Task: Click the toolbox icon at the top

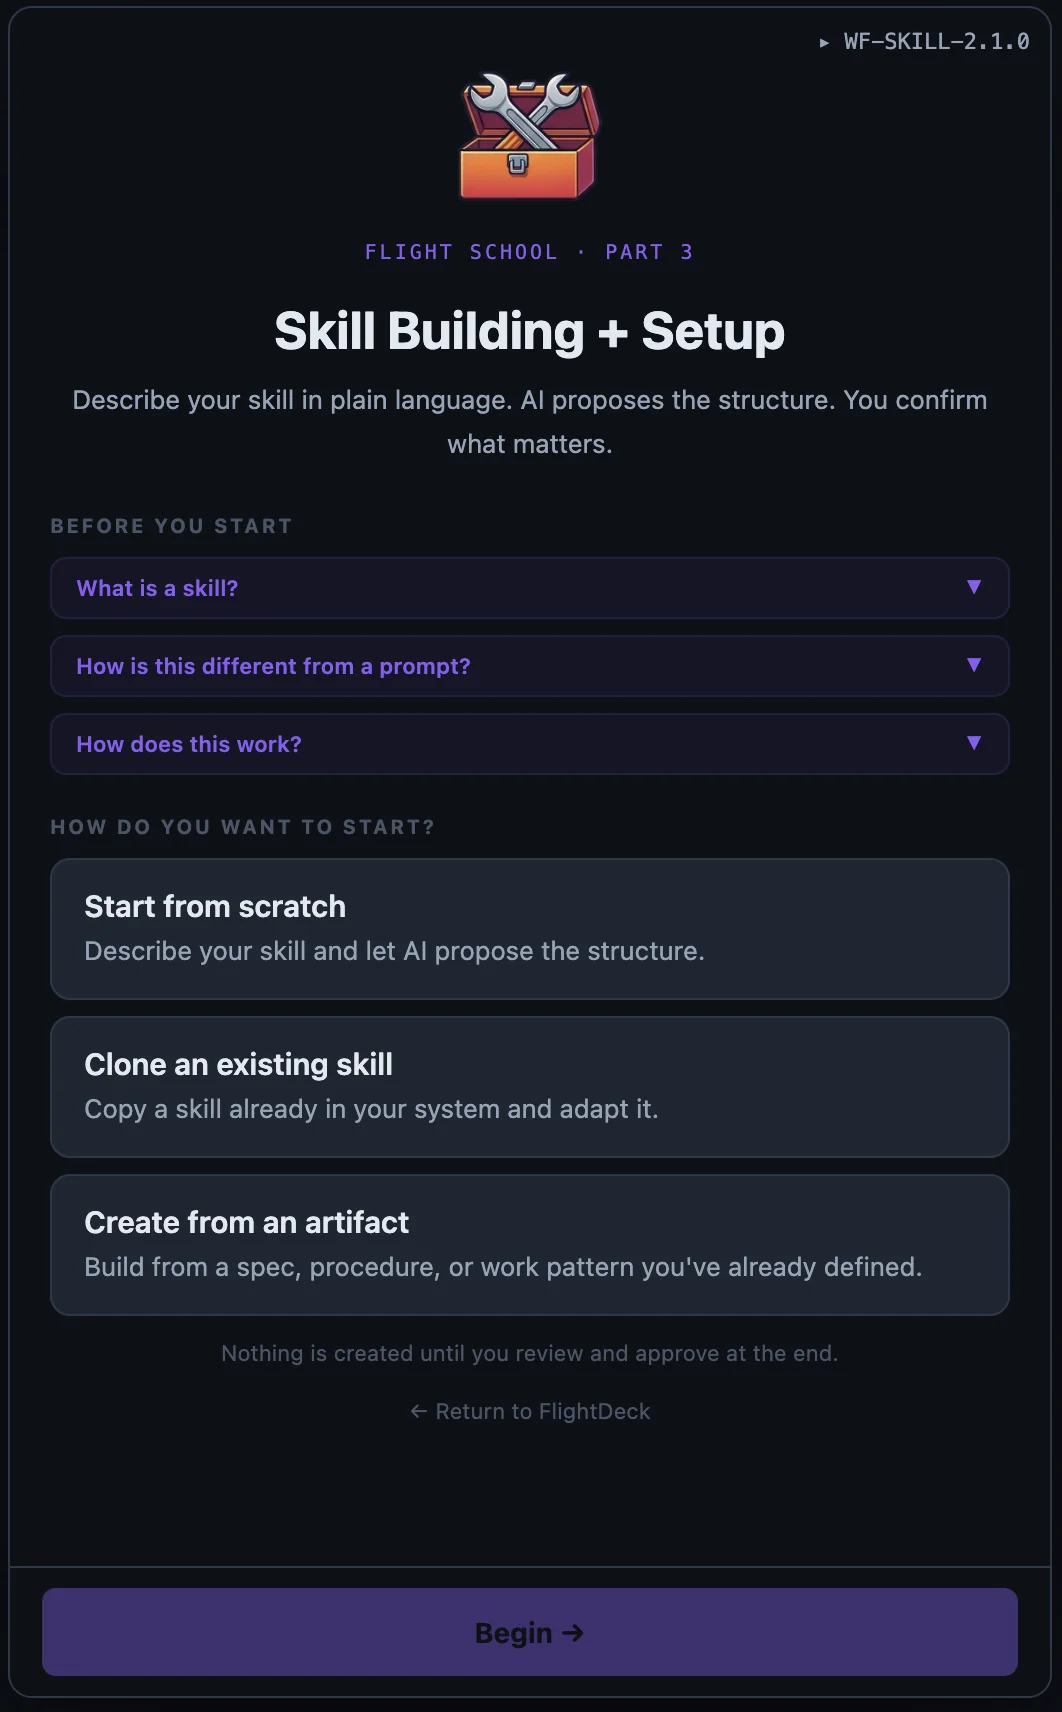Action: tap(528, 138)
